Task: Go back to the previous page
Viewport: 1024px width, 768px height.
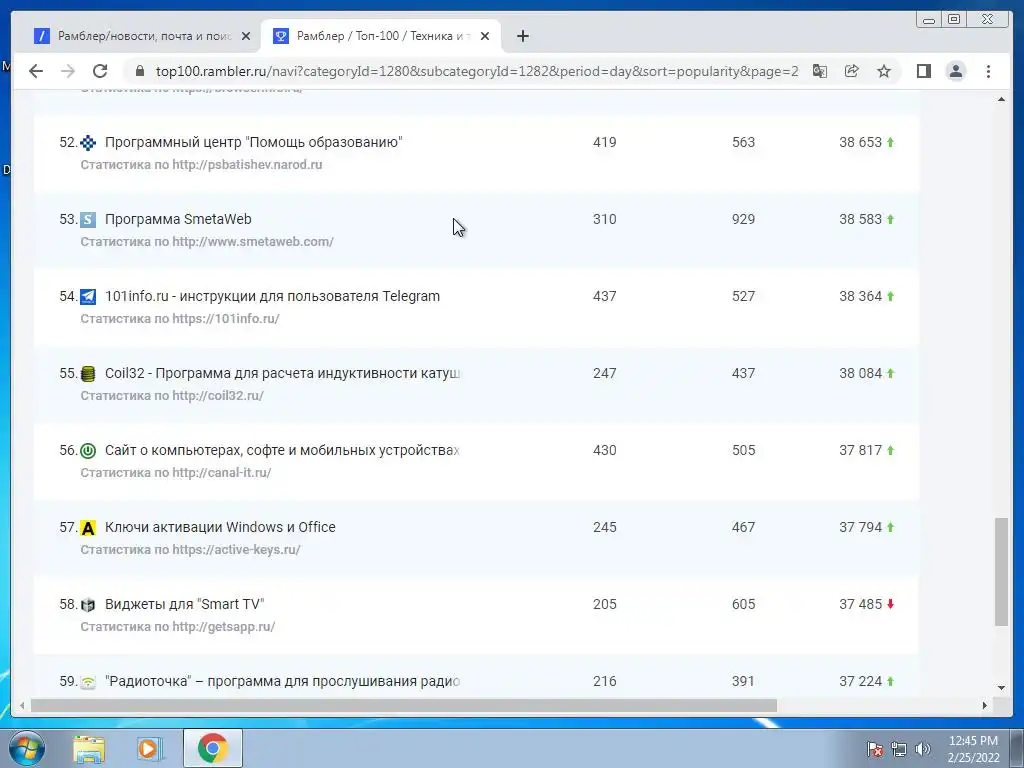Action: pyautogui.click(x=36, y=71)
